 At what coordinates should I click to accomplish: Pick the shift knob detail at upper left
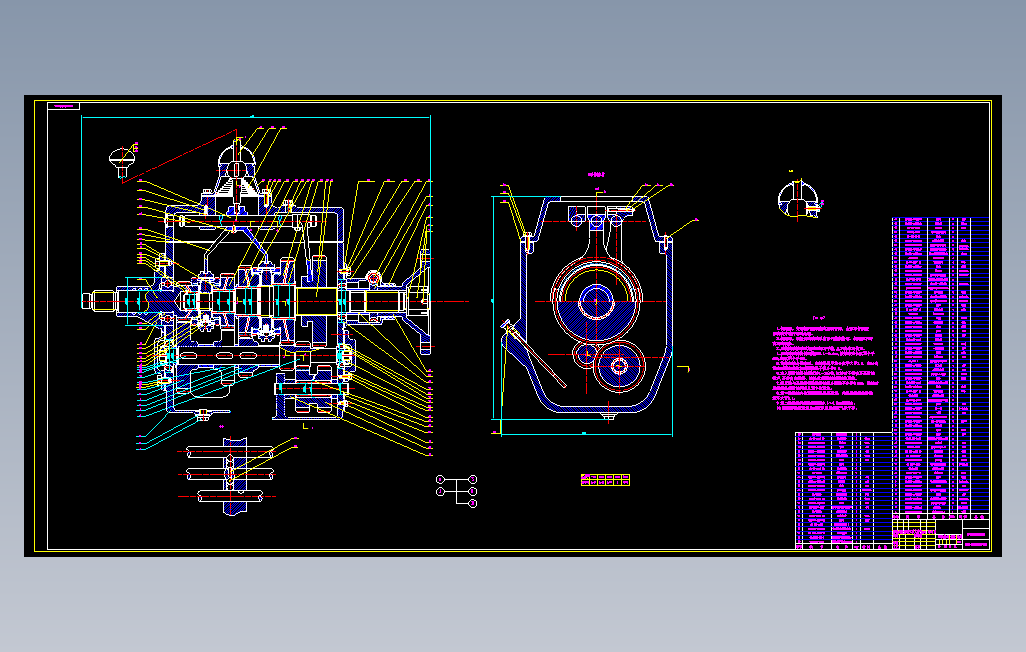[x=122, y=162]
